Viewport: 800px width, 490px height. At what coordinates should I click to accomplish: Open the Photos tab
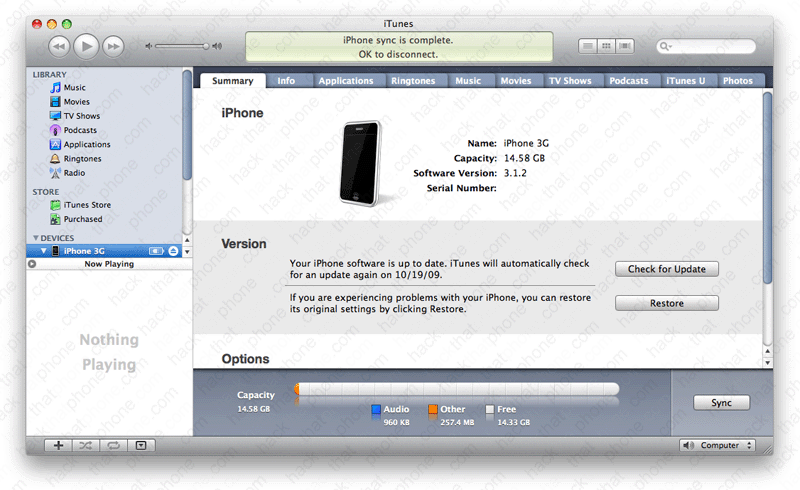tap(738, 81)
